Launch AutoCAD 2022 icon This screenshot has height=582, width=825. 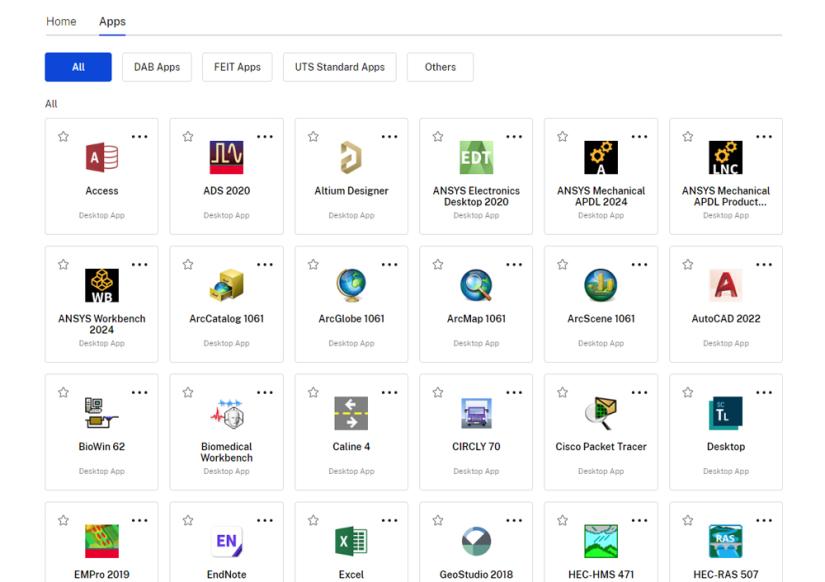(x=726, y=285)
